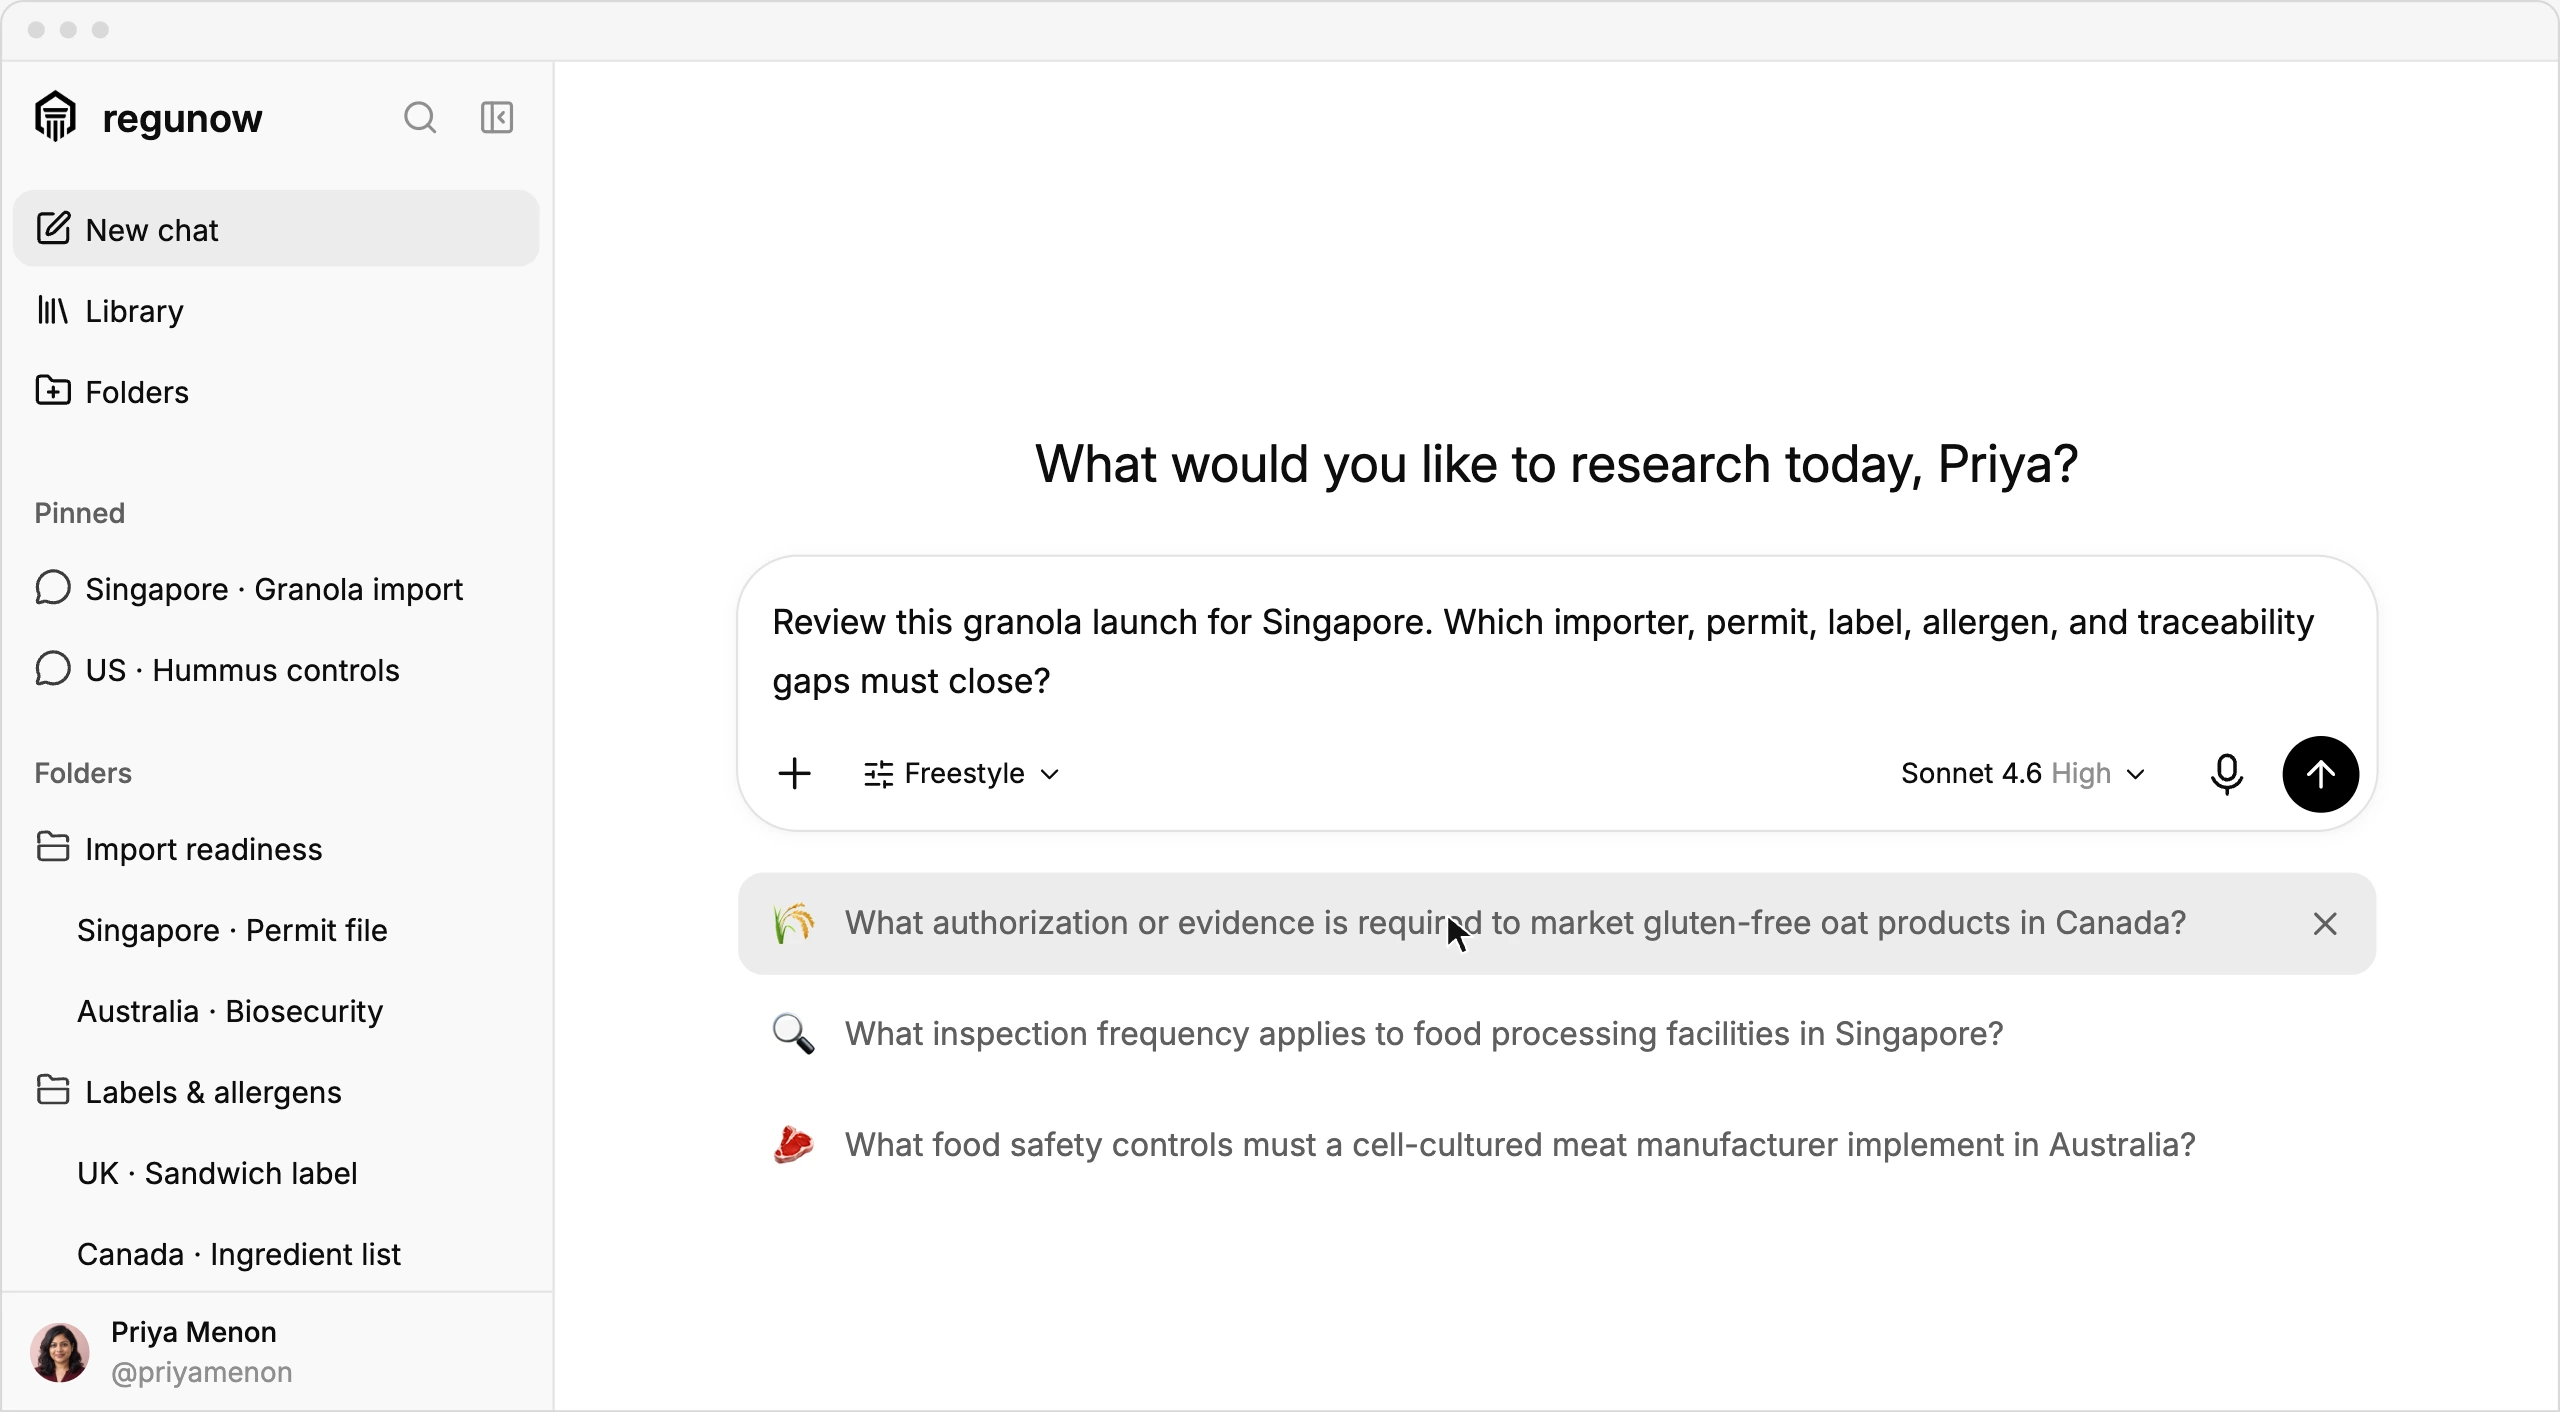The width and height of the screenshot is (2560, 1412).
Task: Collapse the sidebar with the panel icon
Action: coord(497,118)
